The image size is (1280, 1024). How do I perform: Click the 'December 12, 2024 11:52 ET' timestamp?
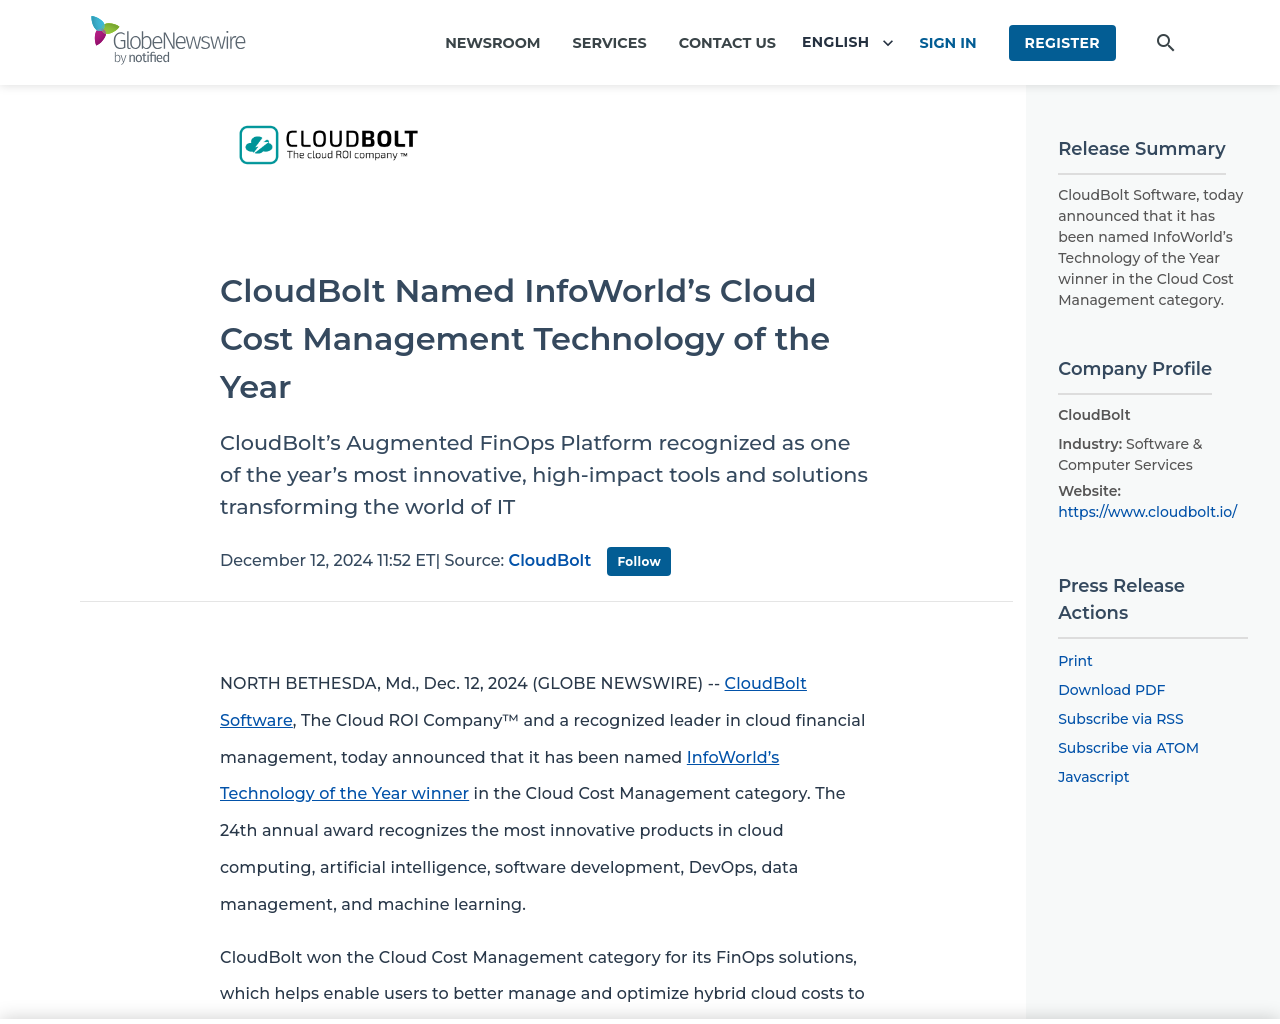tap(327, 560)
